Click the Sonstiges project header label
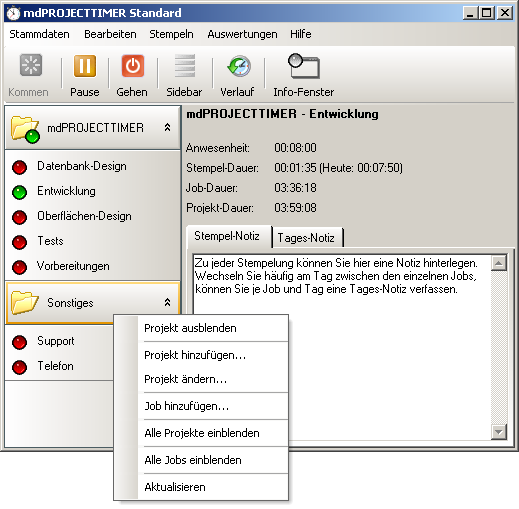The image size is (519, 509). pyautogui.click(x=70, y=303)
